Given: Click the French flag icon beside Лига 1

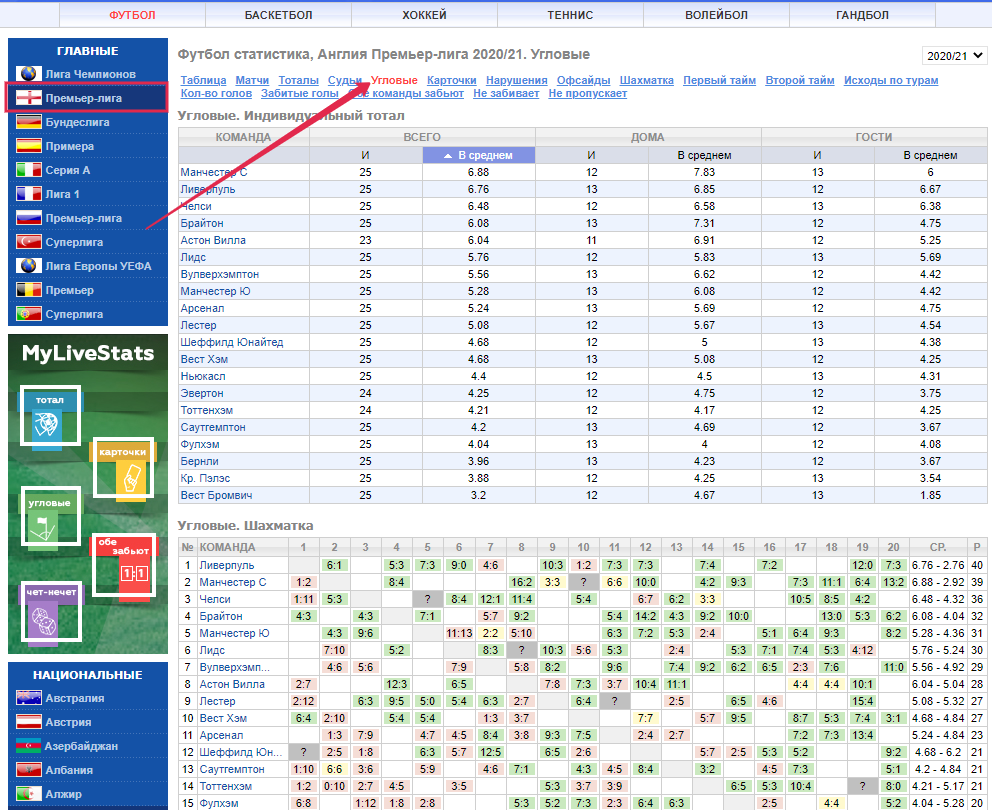Looking at the screenshot, I should point(29,194).
